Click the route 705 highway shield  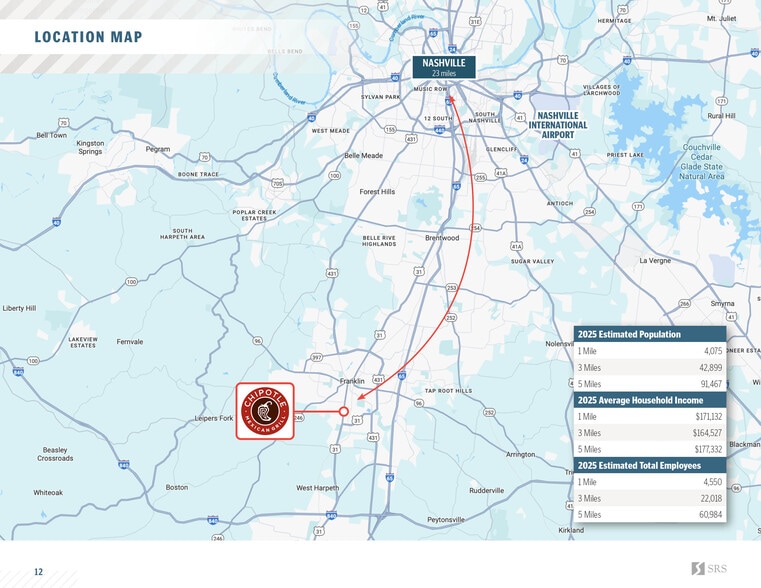tap(277, 184)
